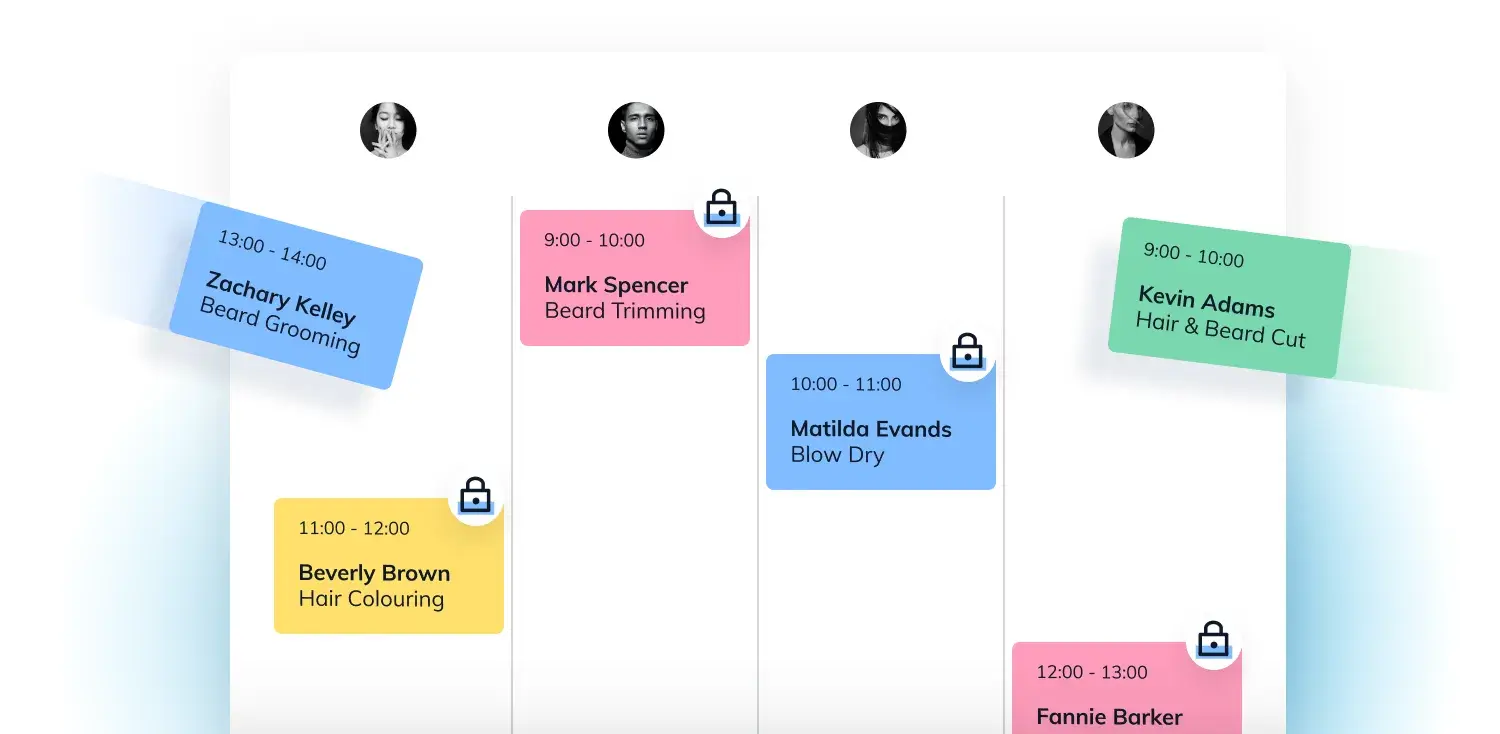Click the lock icon on Mark Spencer's appointment
The height and width of the screenshot is (734, 1500).
(x=721, y=209)
